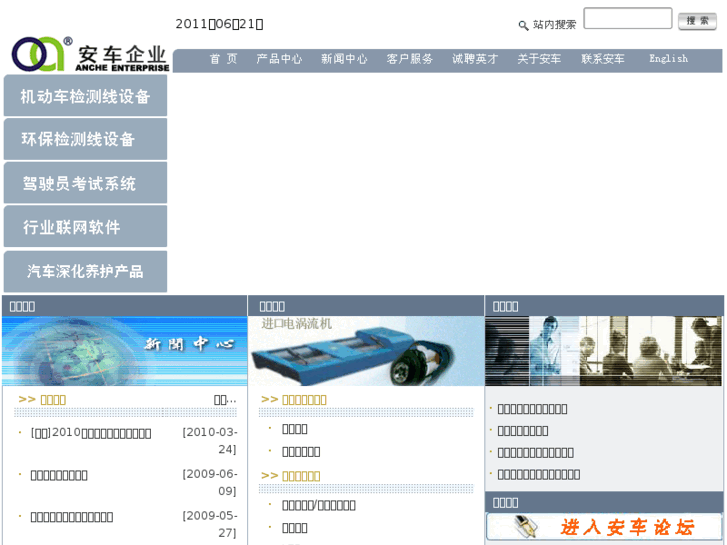Viewport: 727px width, 545px height.
Task: Select 诚聘英才 in the nav bar
Action: coord(475,59)
